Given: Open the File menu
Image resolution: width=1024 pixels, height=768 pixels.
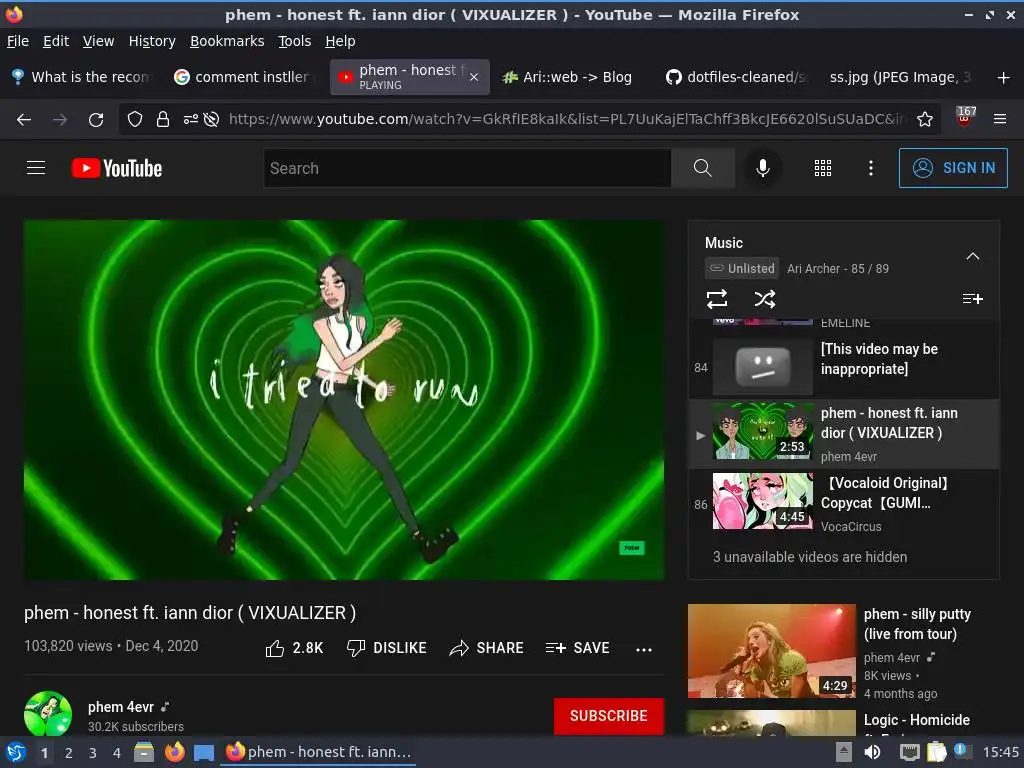Looking at the screenshot, I should 18,41.
